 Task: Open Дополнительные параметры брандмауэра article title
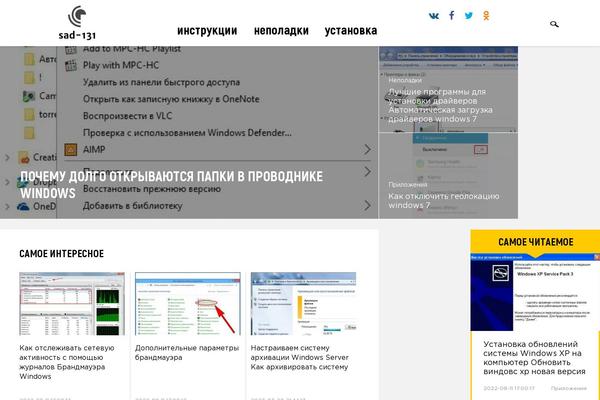(187, 353)
